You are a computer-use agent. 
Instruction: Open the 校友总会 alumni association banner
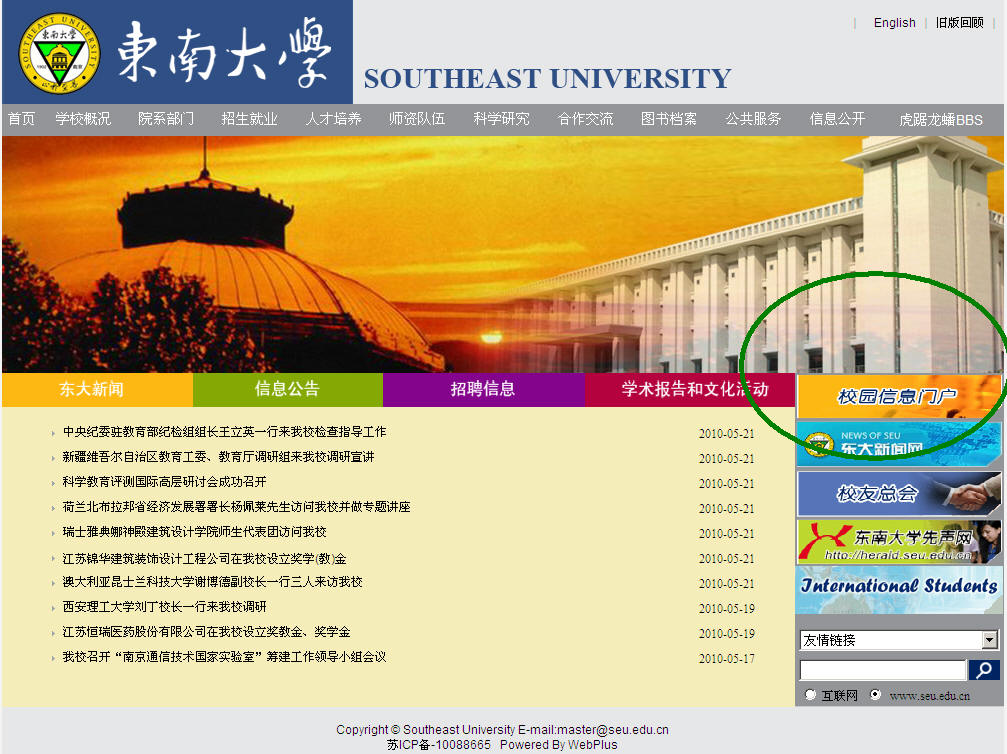[898, 493]
